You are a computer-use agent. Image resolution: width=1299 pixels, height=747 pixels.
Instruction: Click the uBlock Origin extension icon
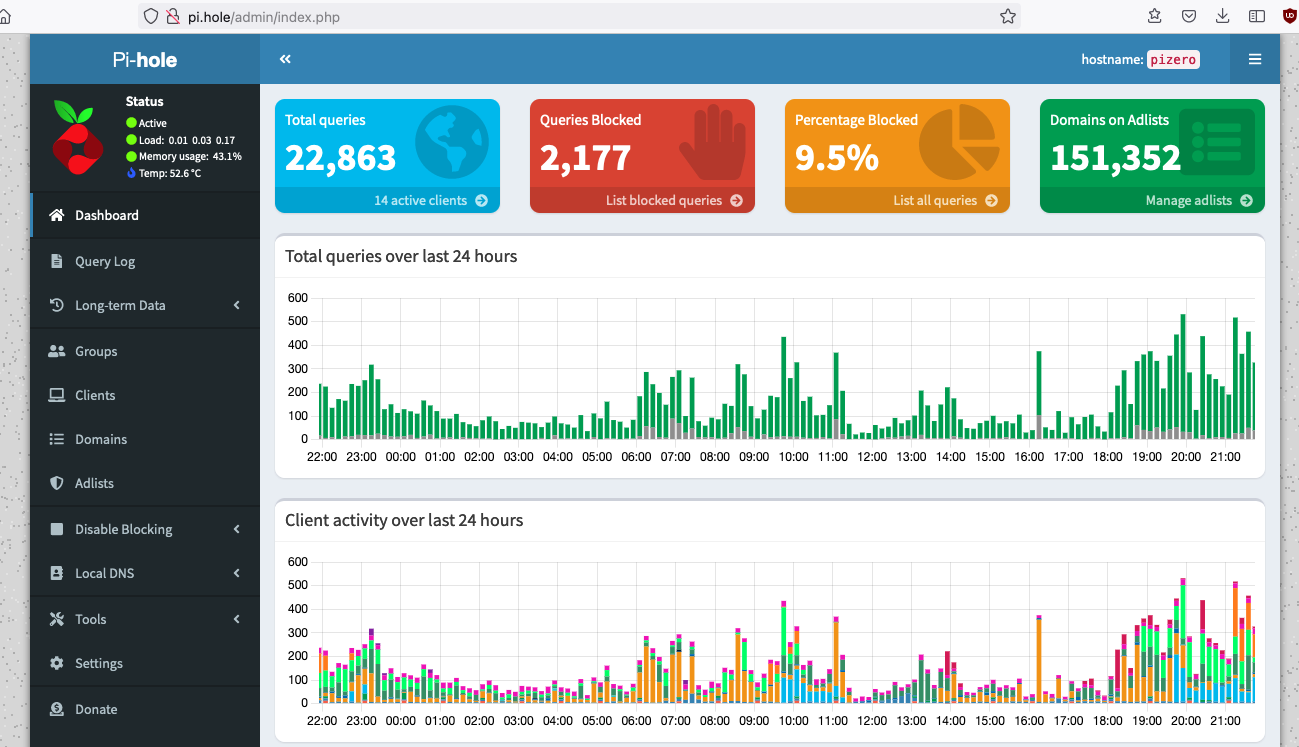(x=1289, y=16)
